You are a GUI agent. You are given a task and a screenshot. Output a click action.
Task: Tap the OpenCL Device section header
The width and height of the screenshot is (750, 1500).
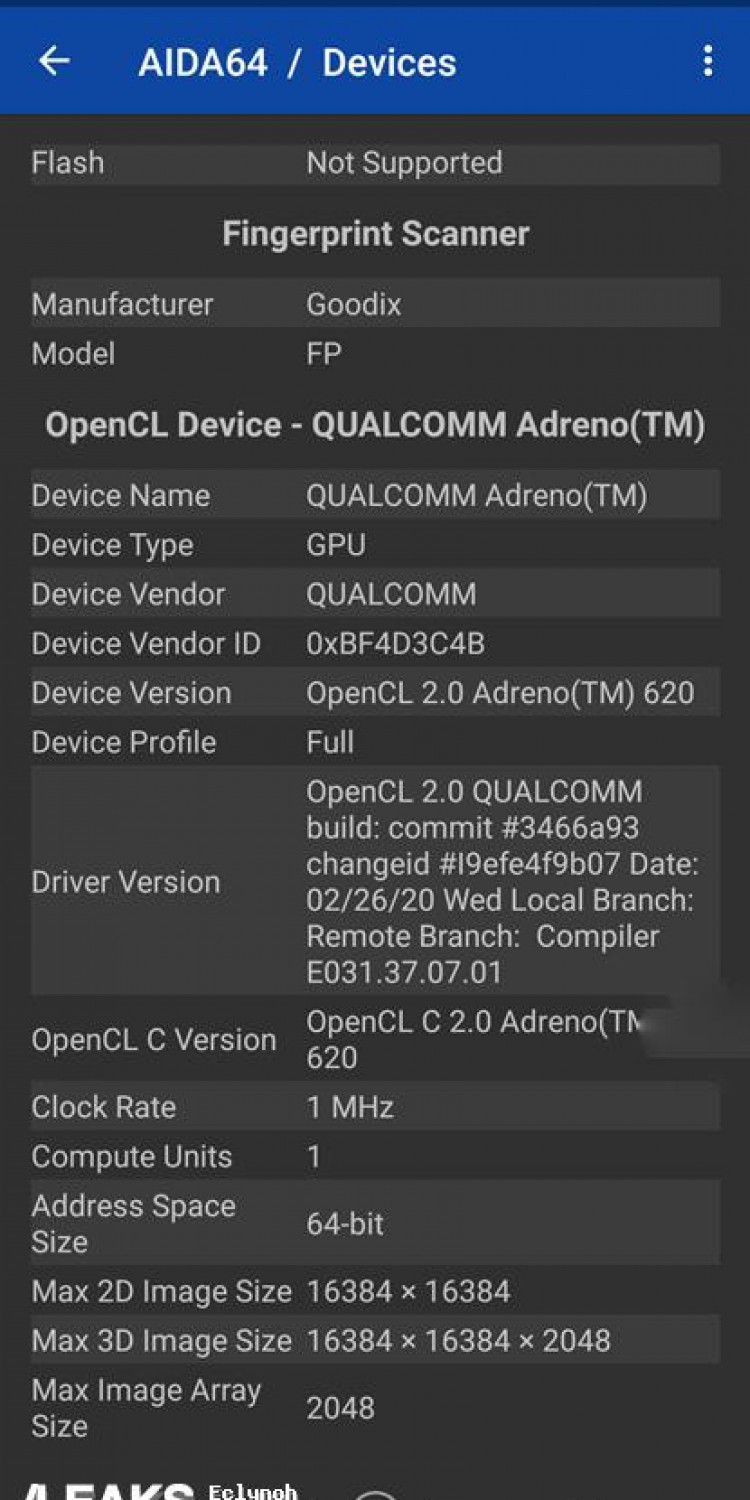coord(375,425)
